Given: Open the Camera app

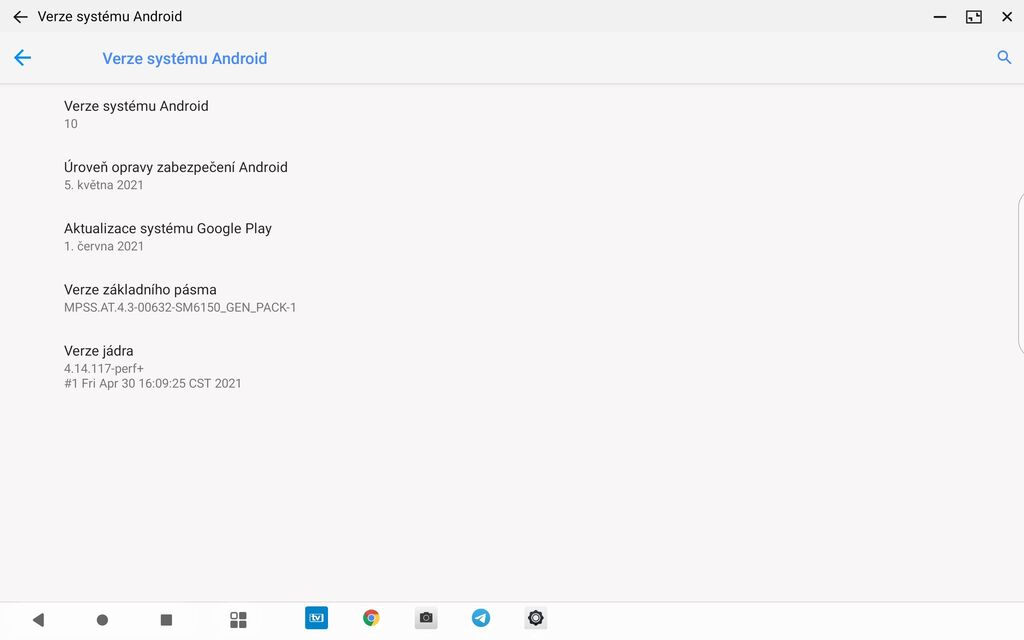Looking at the screenshot, I should (x=426, y=618).
